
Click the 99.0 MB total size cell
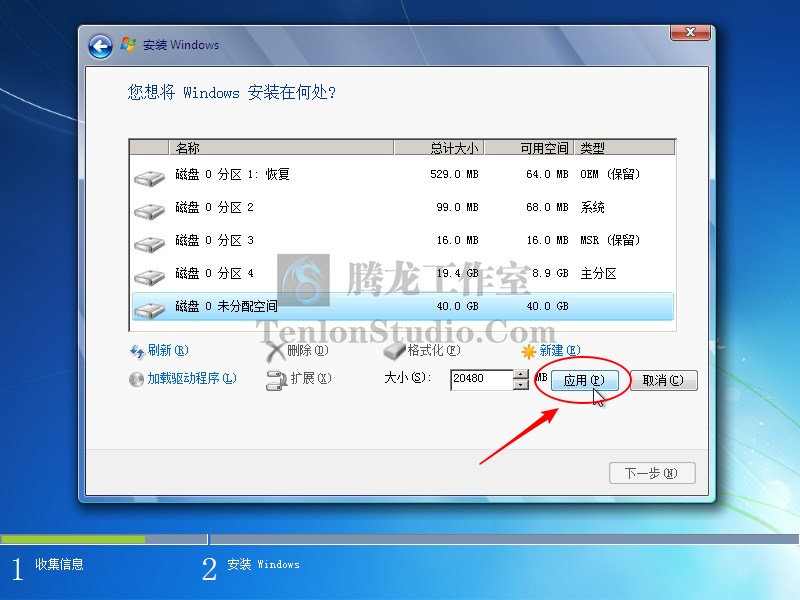coord(457,208)
